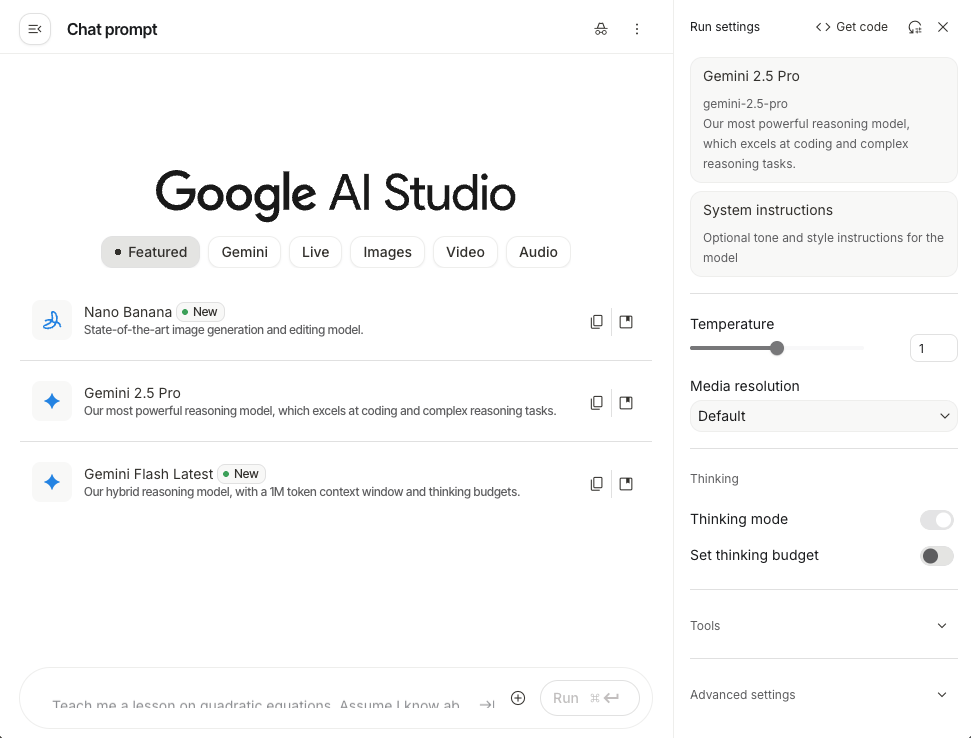Add an attachment with the plus icon

pyautogui.click(x=518, y=698)
